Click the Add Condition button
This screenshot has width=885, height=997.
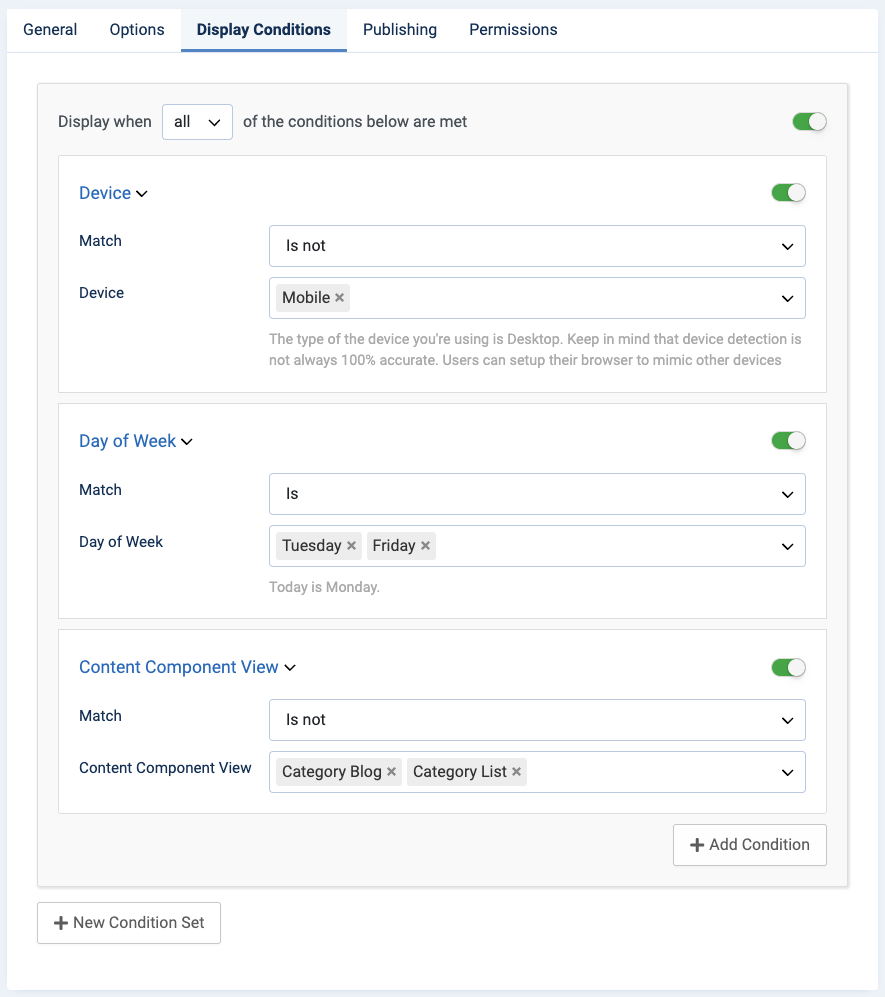(x=749, y=845)
